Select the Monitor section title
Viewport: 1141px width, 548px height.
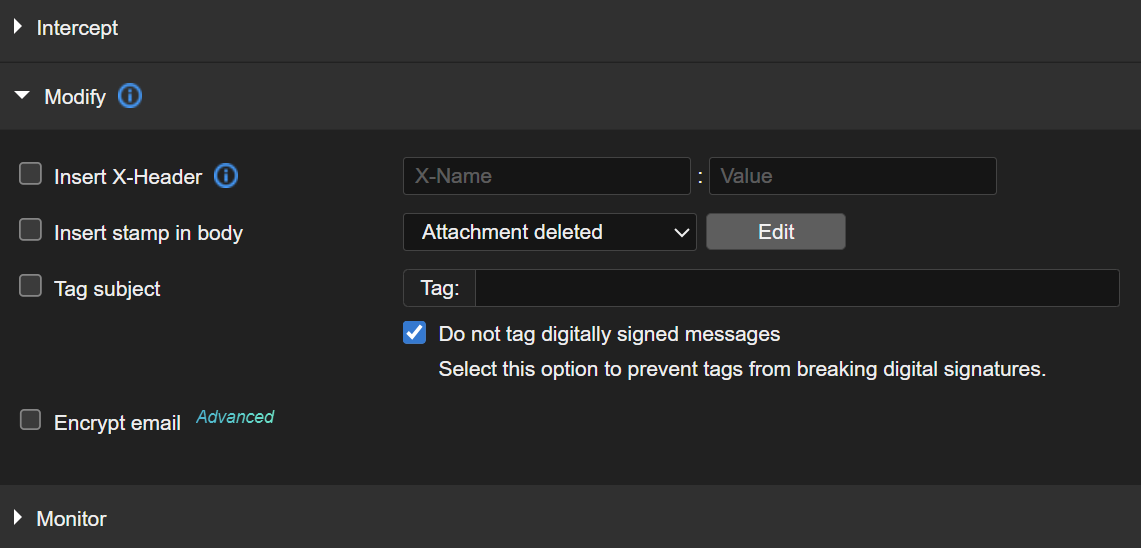click(71, 519)
